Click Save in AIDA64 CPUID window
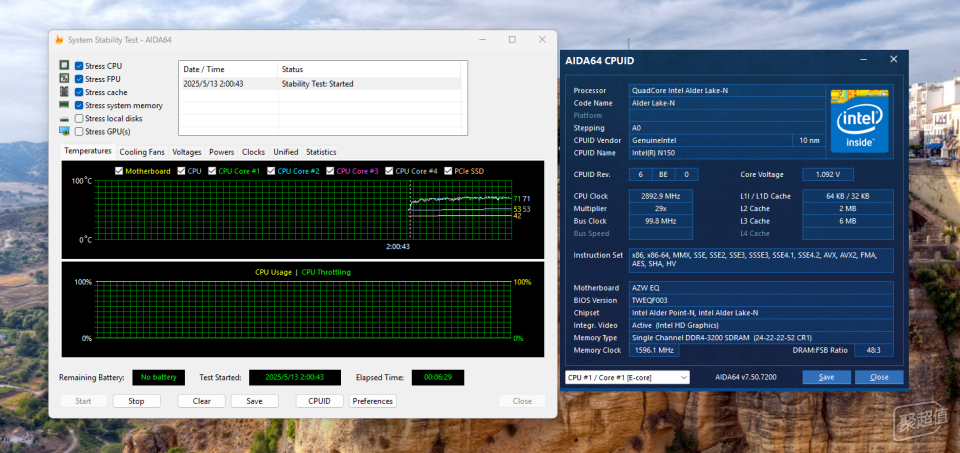This screenshot has width=960, height=453. click(x=827, y=377)
